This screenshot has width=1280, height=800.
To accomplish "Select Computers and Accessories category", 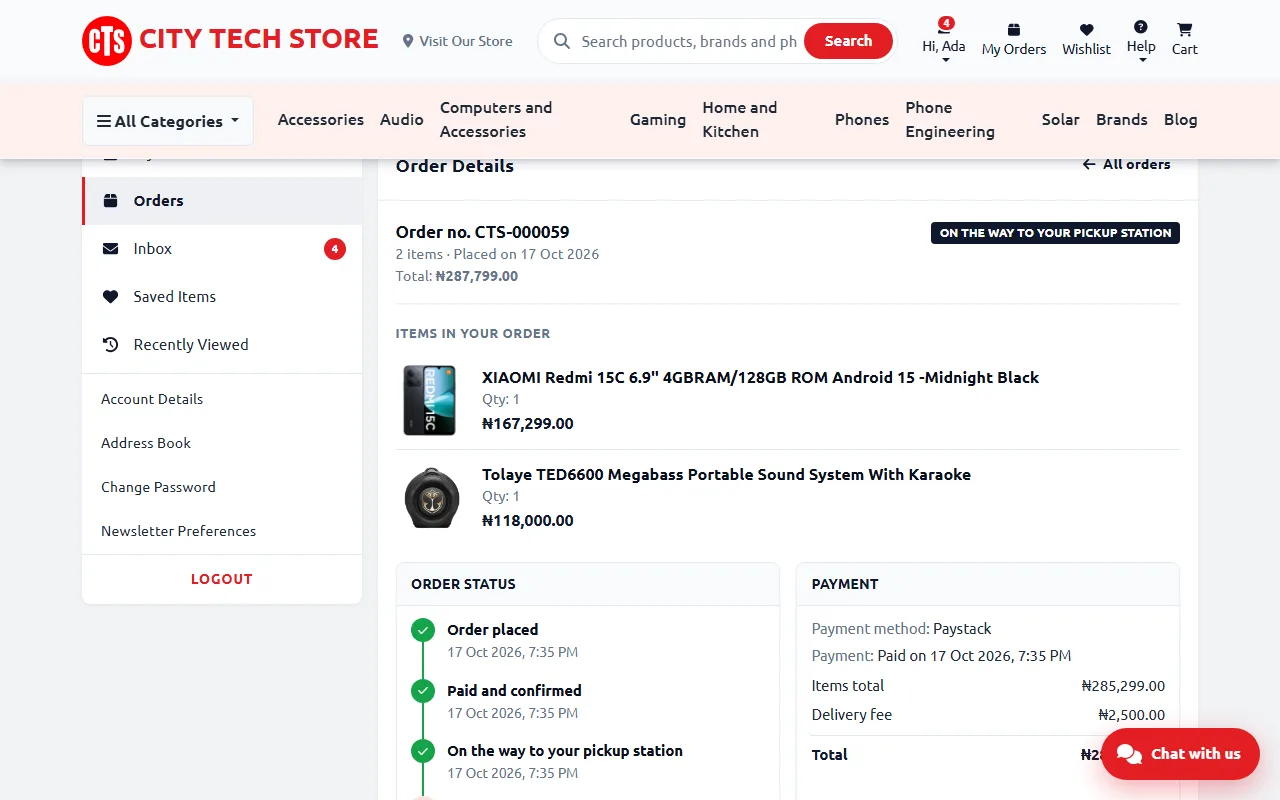I will point(496,120).
